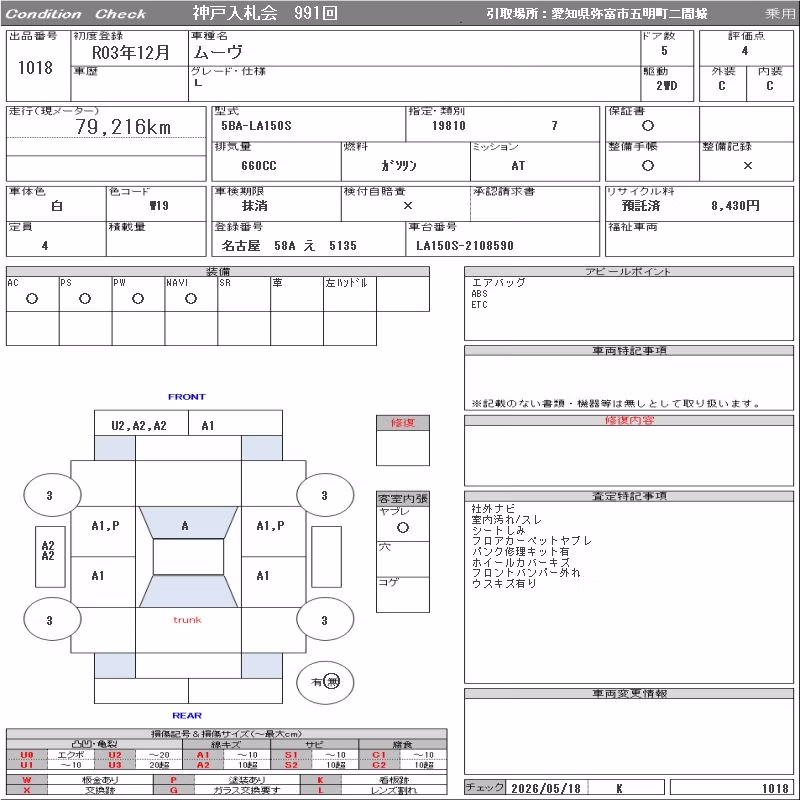Viewport: 800px width, 800px height.
Task: Click the G code in damage legend
Action: [x=173, y=790]
